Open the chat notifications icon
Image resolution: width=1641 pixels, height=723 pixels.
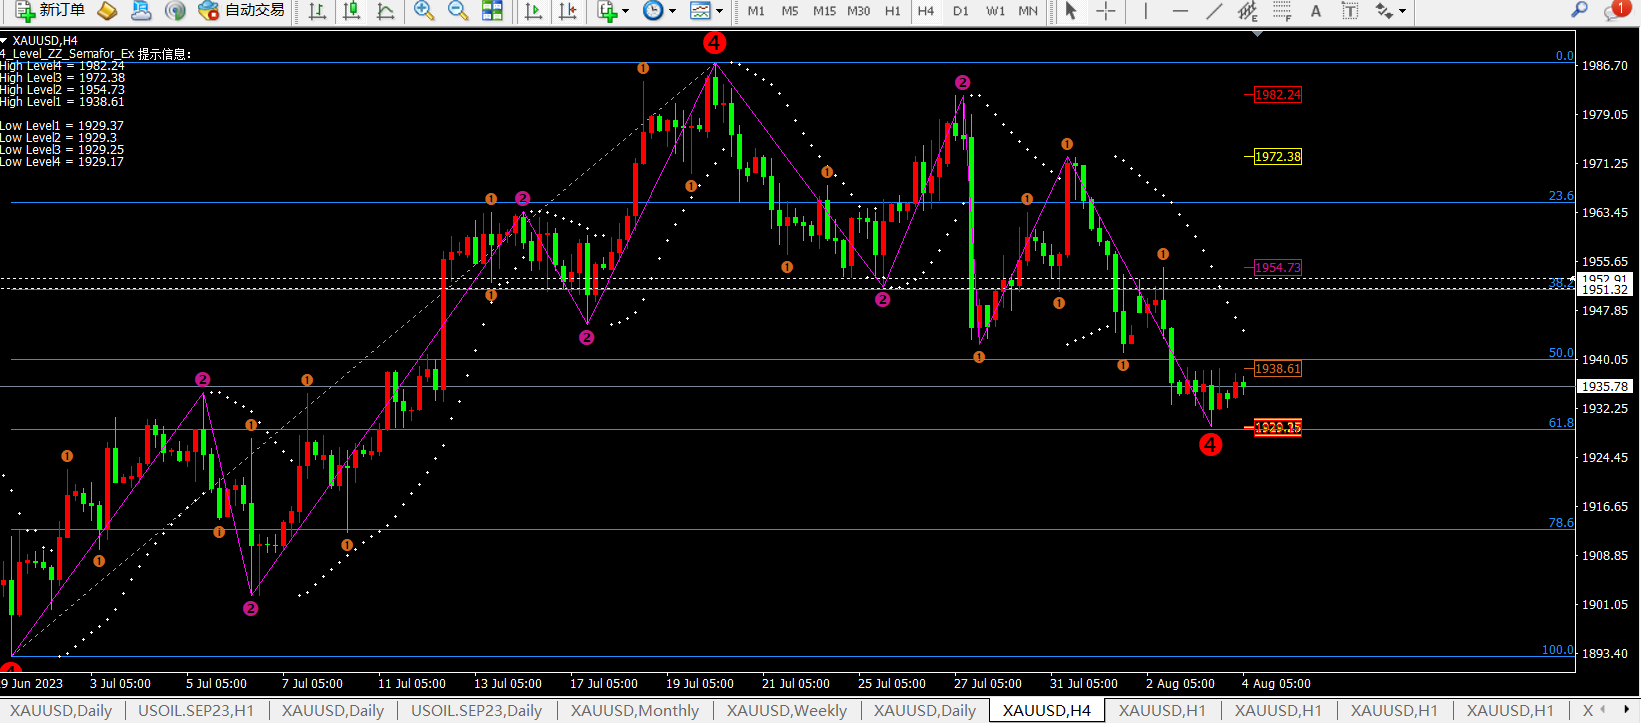(x=1614, y=11)
